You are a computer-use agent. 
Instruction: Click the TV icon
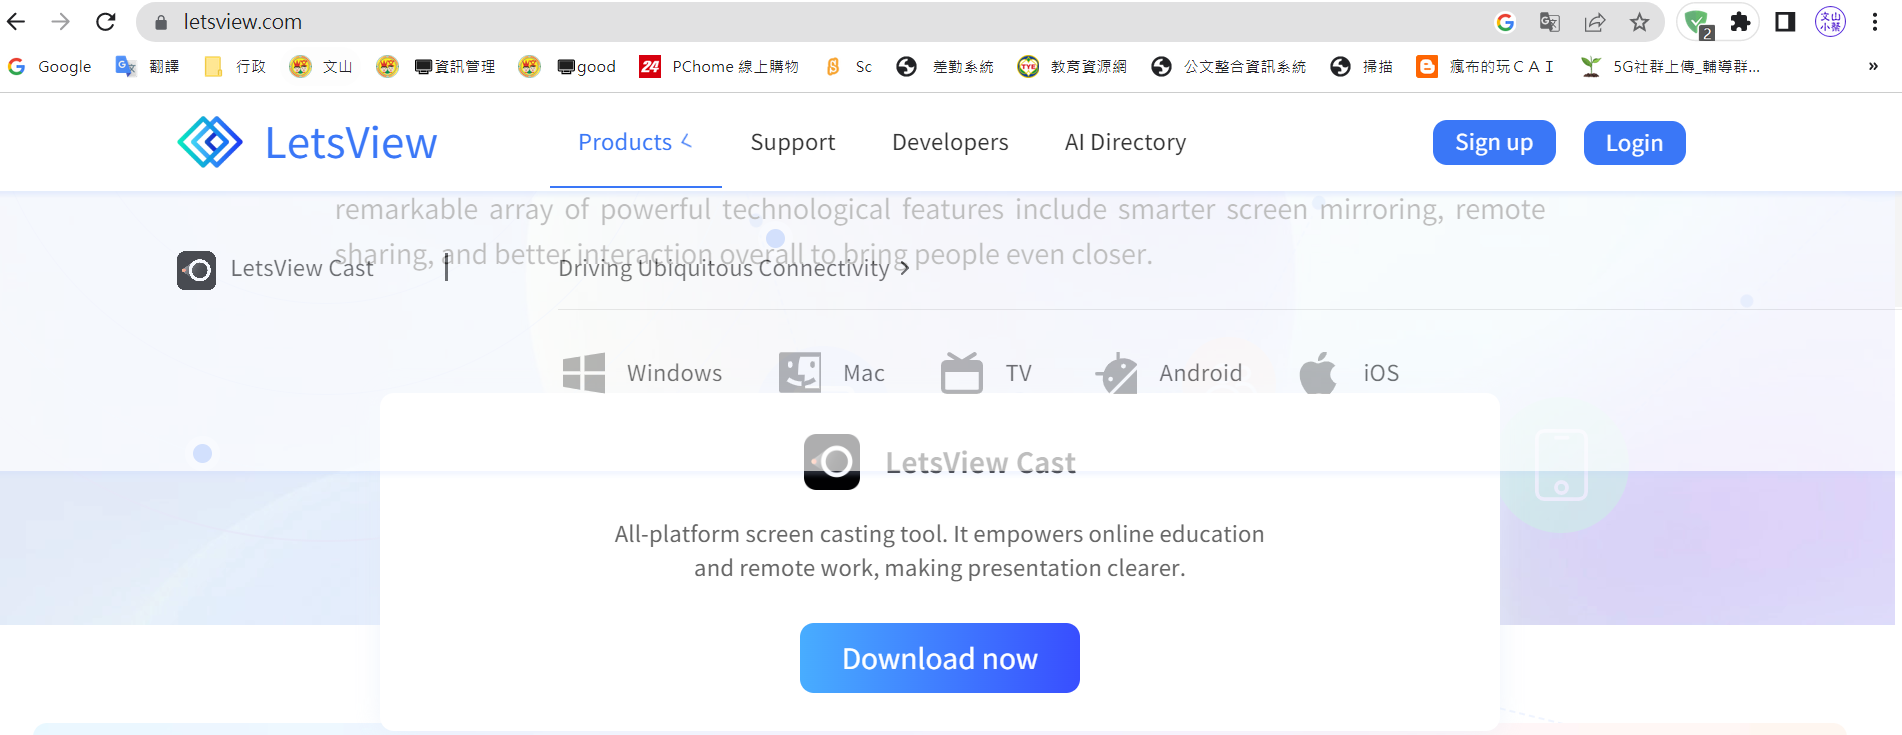962,373
